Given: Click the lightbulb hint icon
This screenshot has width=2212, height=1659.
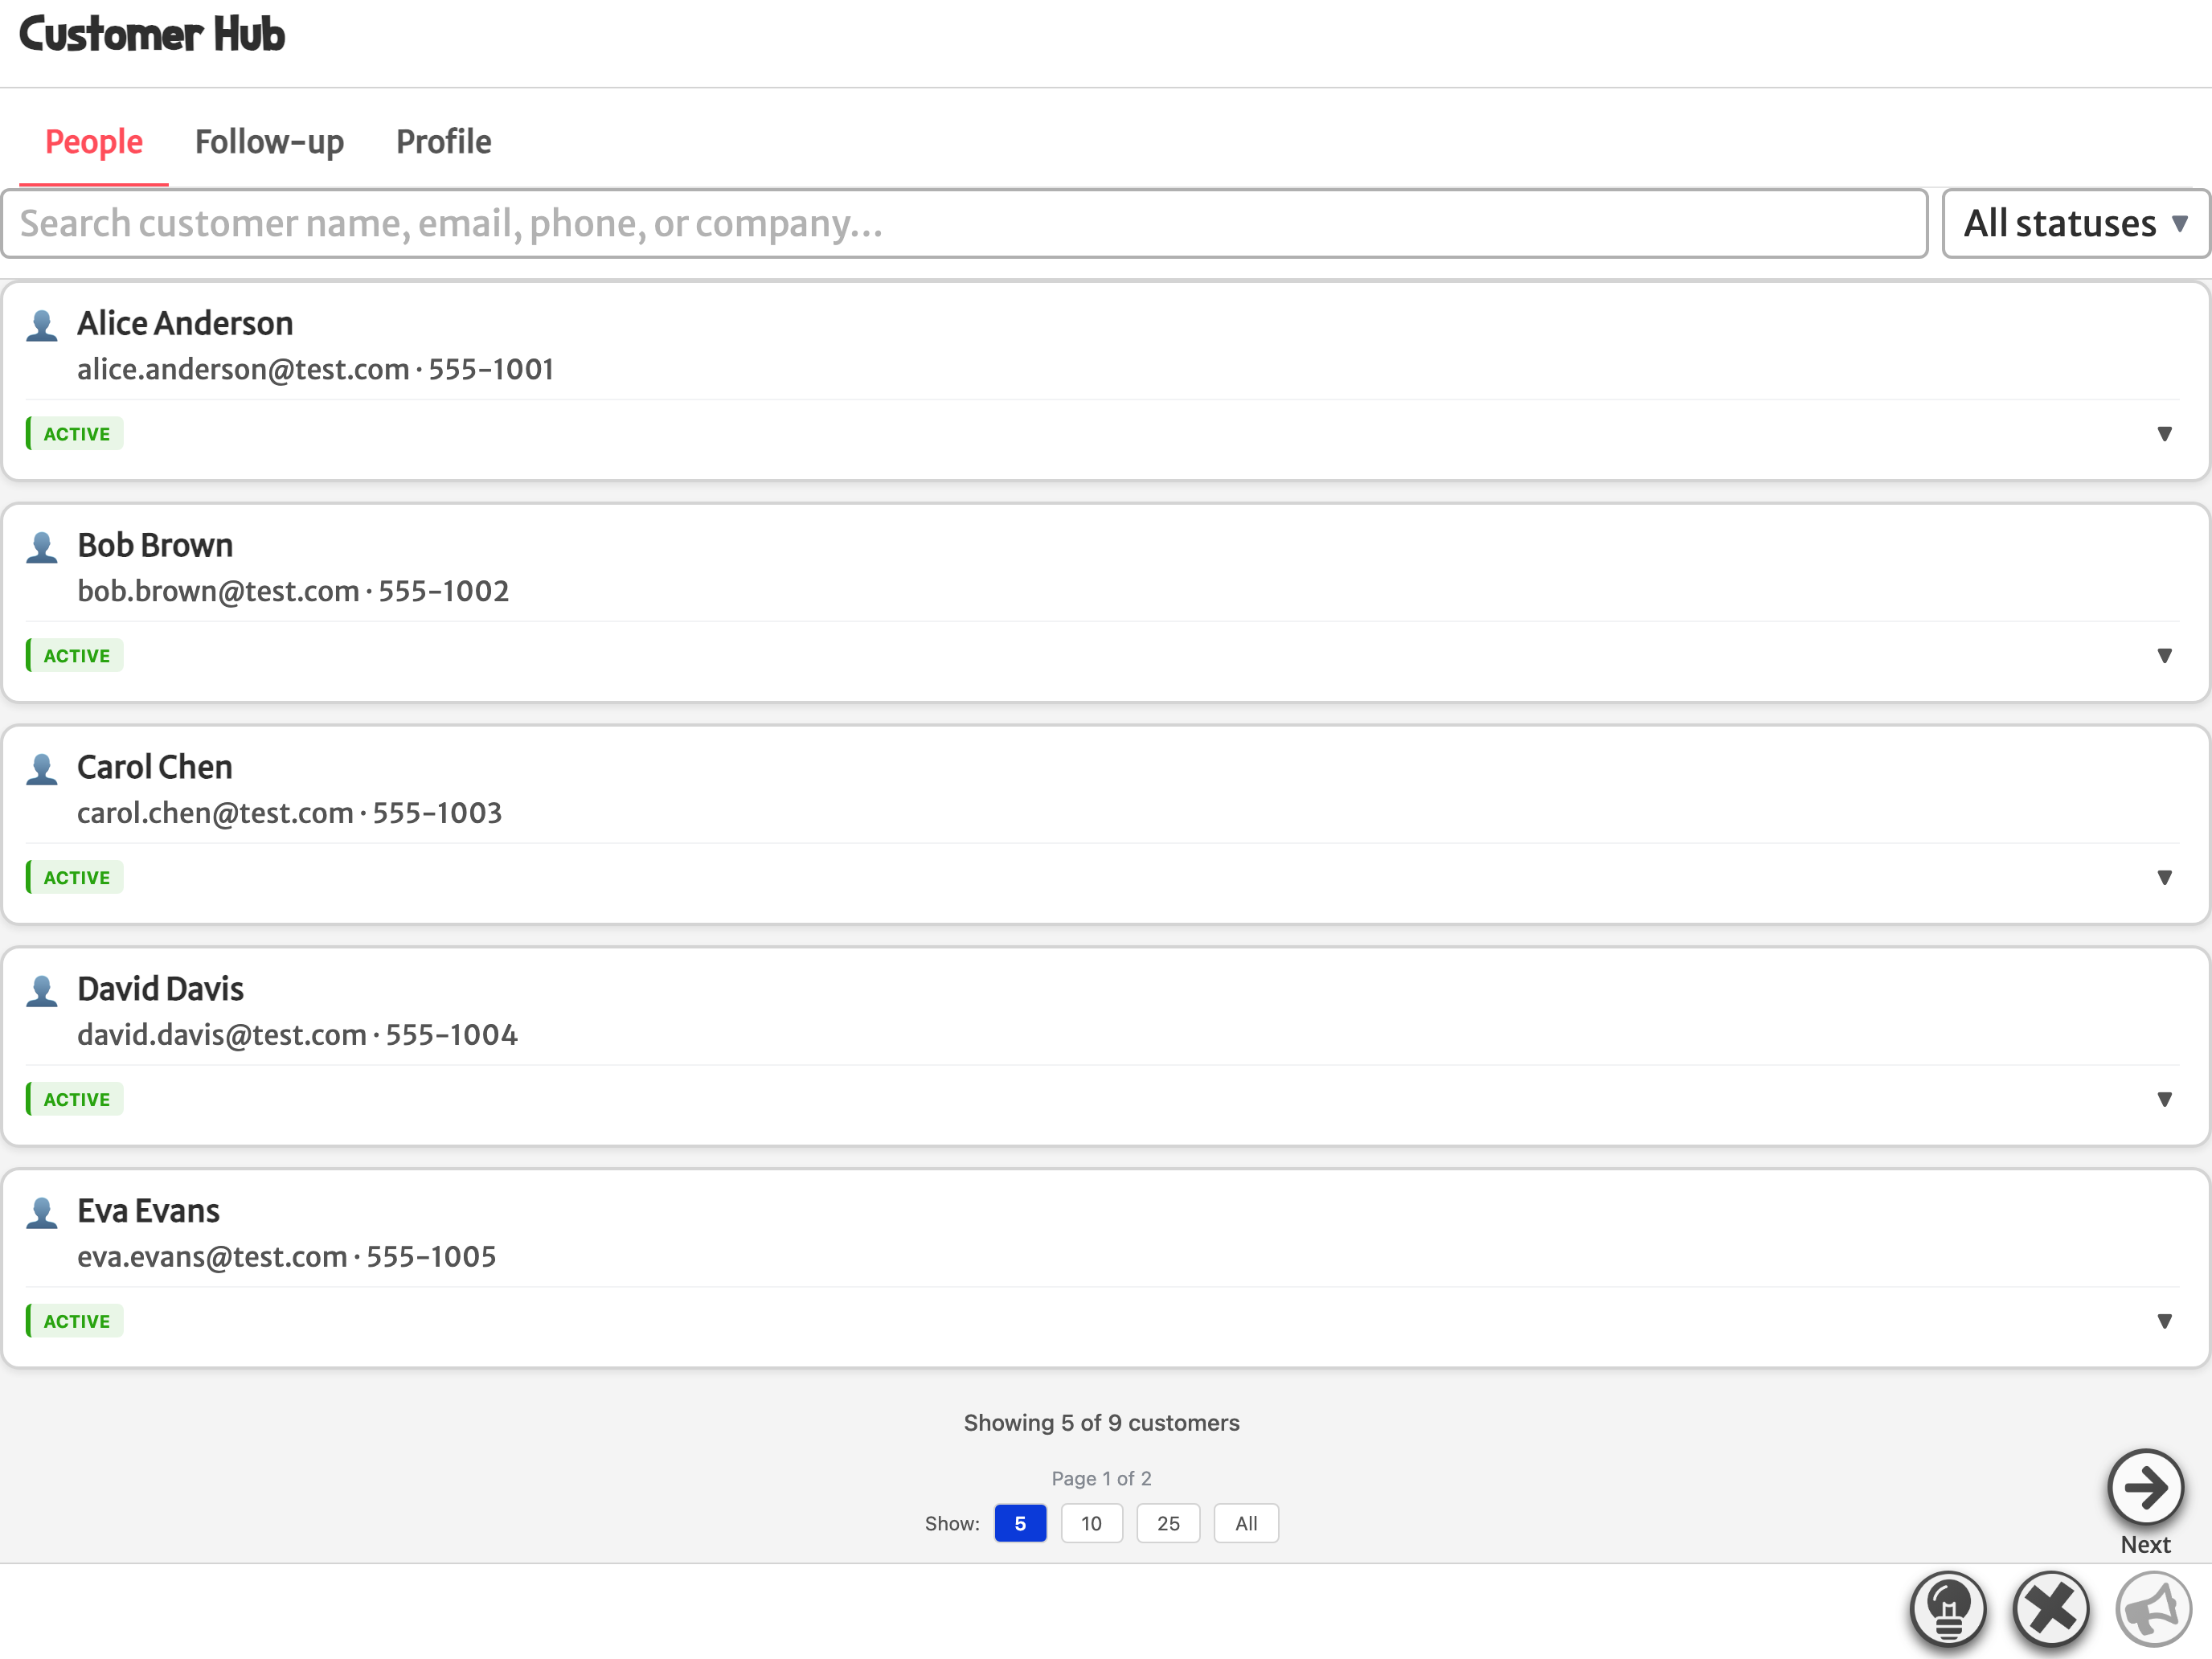Looking at the screenshot, I should 1948,1609.
